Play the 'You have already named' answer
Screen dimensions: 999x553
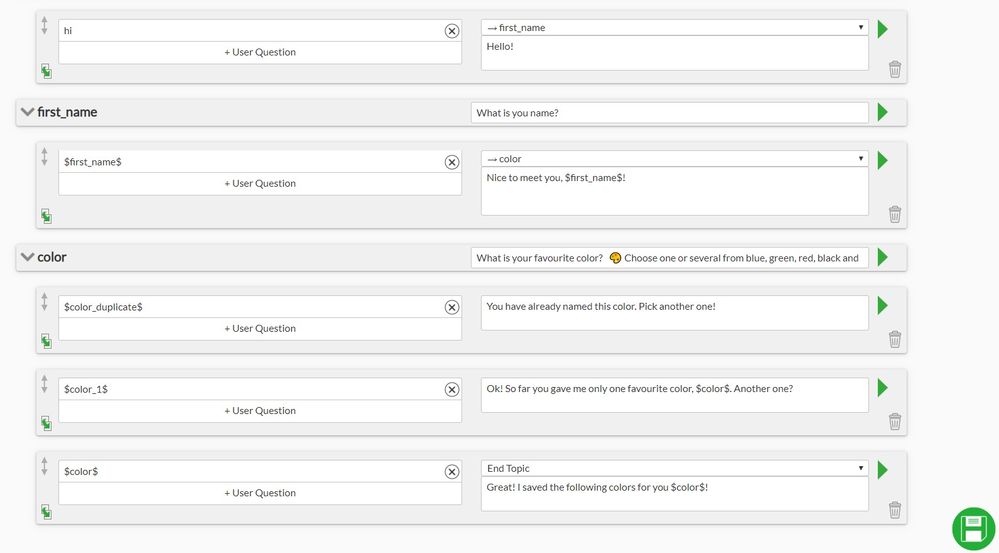(882, 305)
